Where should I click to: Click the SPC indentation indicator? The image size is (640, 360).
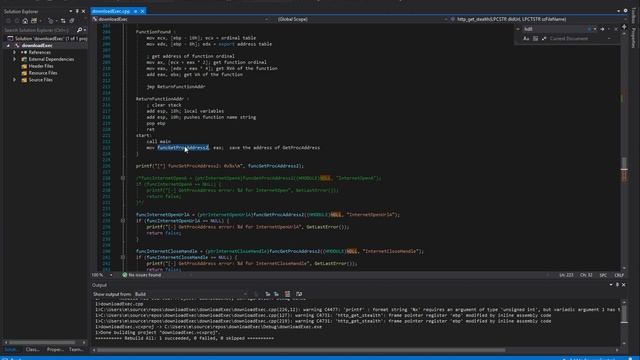pyautogui.click(x=603, y=275)
